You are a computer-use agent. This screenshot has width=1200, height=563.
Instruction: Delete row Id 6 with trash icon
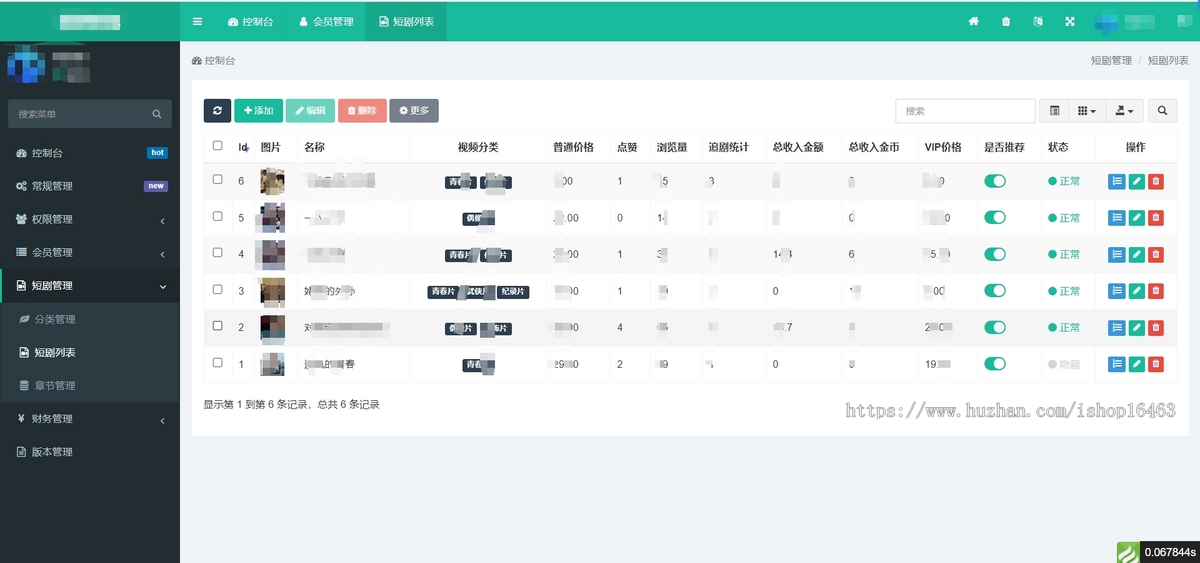[1156, 181]
